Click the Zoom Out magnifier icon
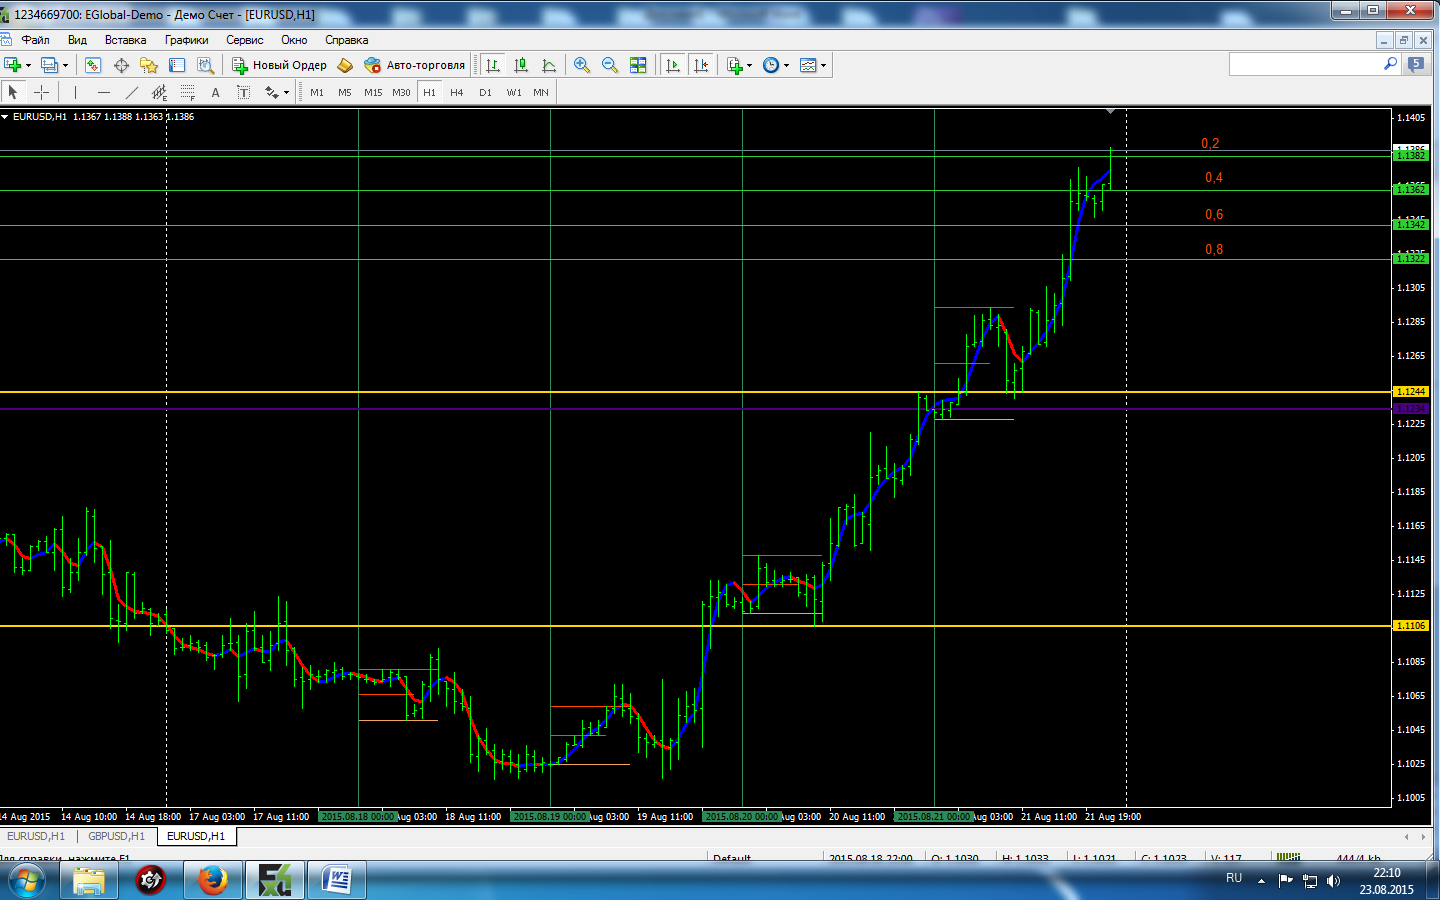This screenshot has height=900, width=1440. (610, 65)
